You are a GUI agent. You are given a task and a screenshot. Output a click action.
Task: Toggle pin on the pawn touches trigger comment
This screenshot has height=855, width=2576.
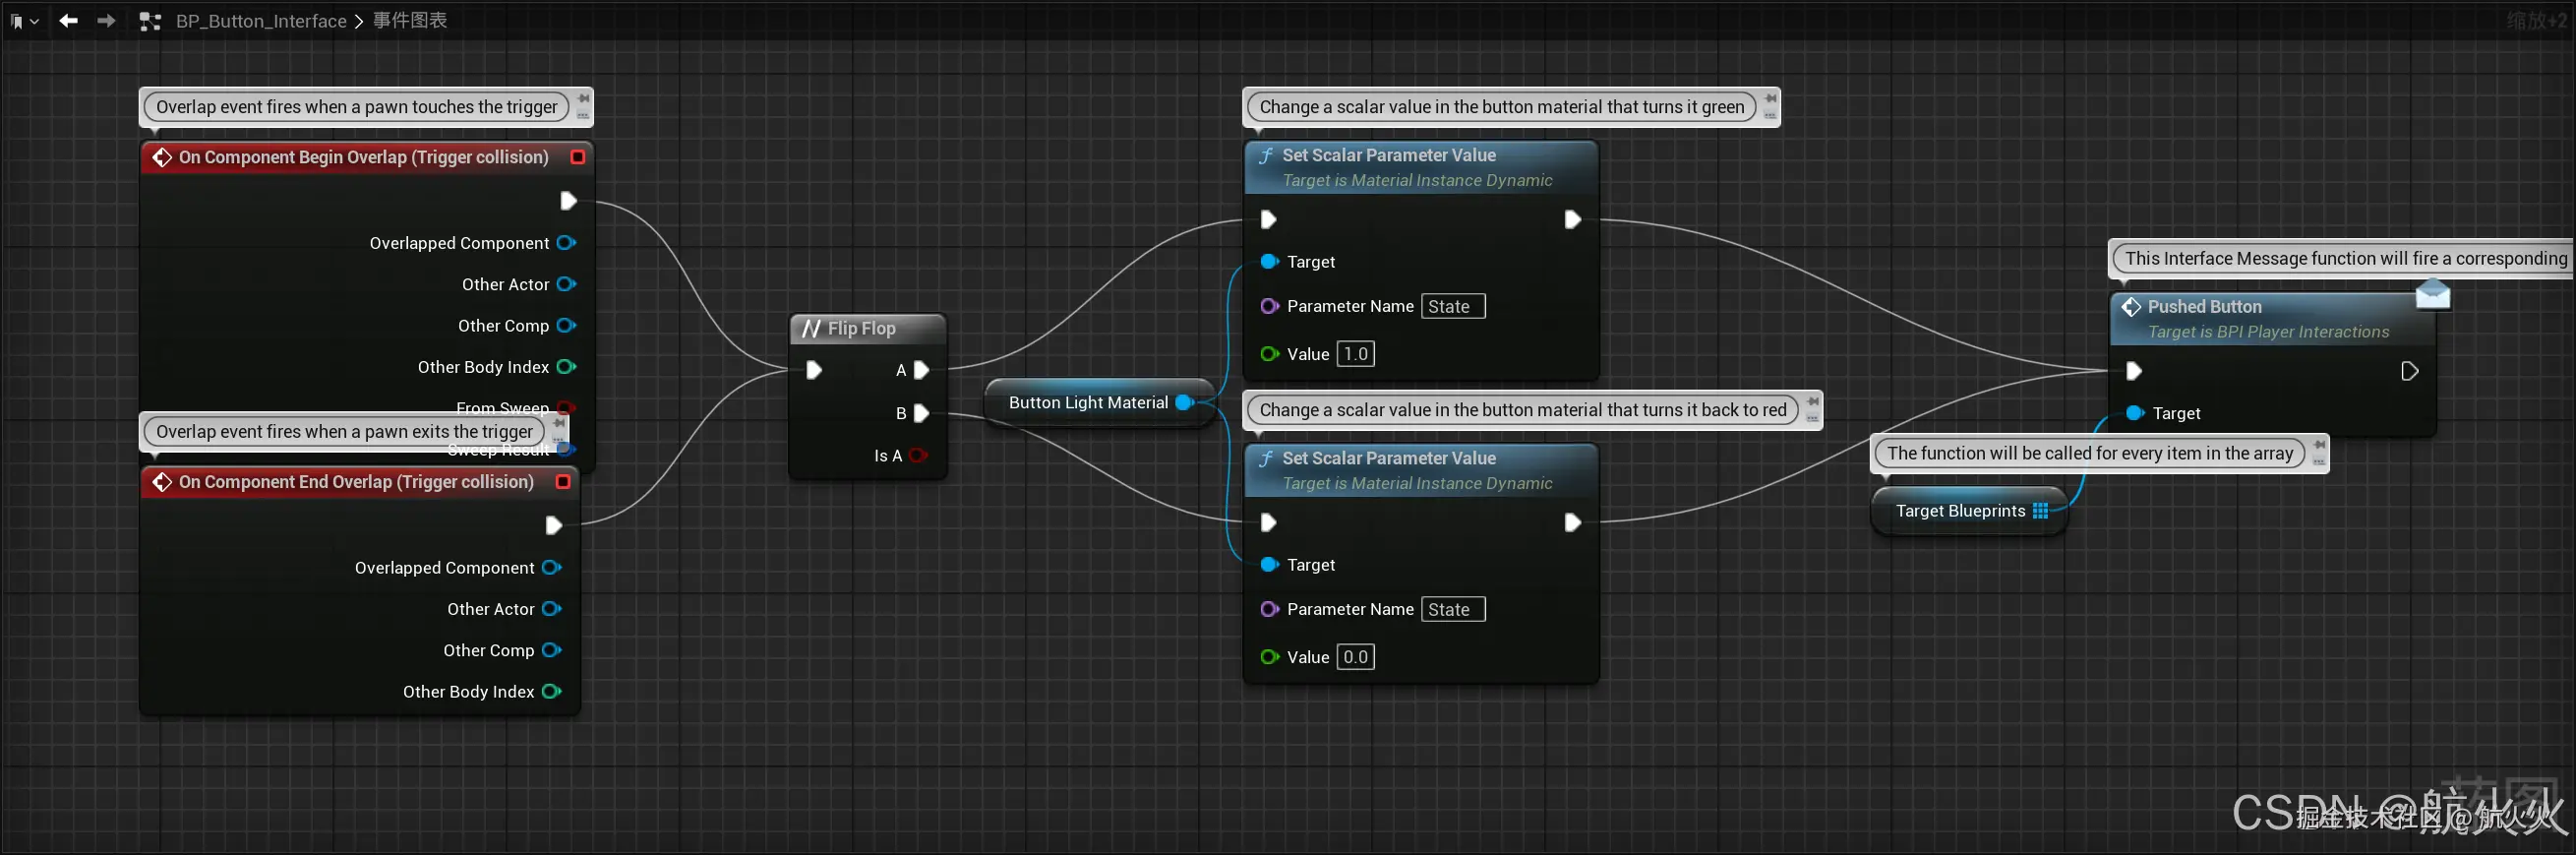click(583, 99)
